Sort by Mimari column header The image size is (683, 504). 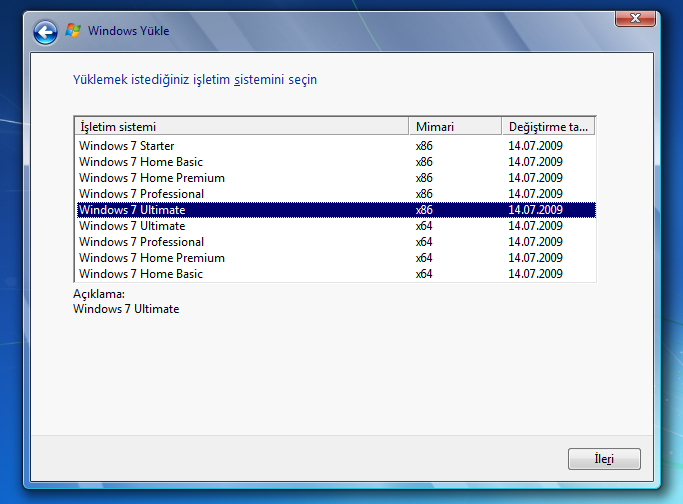(455, 126)
